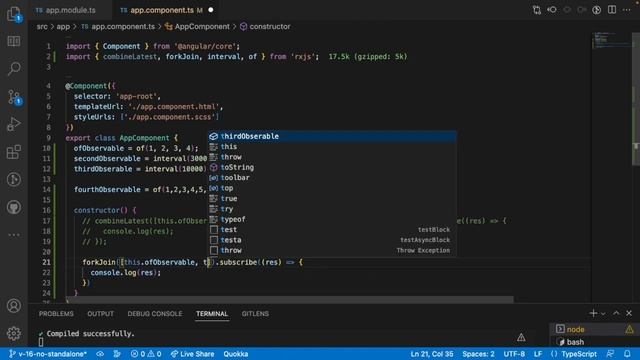Change end of line sequence LF
Screen dimensions: 640x360
click(x=538, y=354)
